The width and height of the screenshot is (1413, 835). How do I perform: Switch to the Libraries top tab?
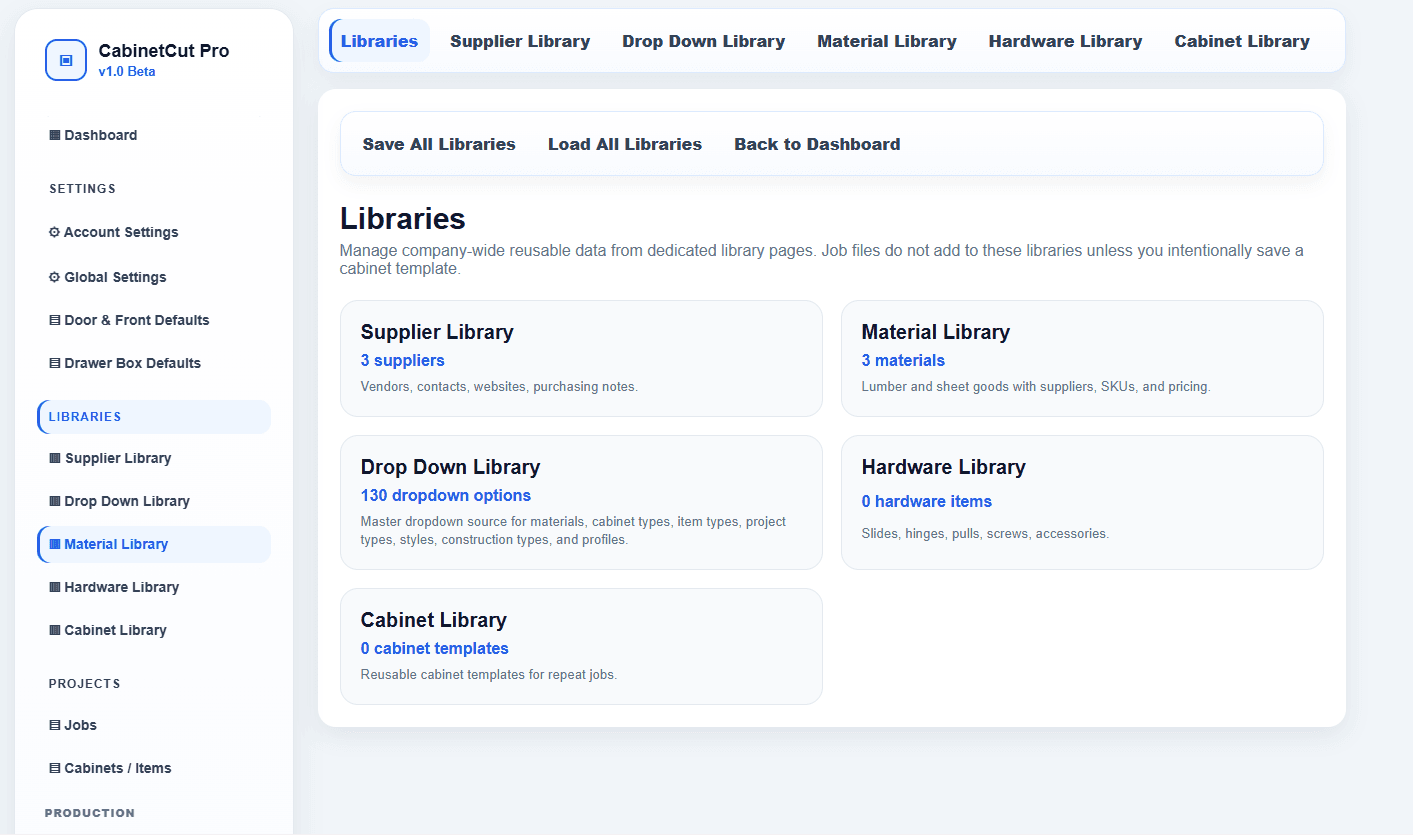pos(379,41)
